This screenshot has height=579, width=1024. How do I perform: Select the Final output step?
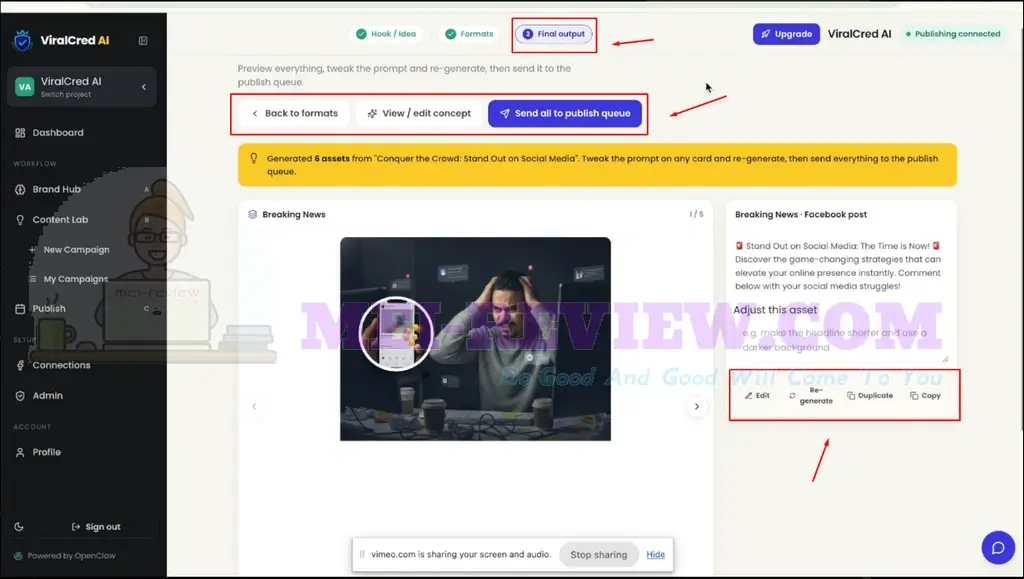(554, 34)
